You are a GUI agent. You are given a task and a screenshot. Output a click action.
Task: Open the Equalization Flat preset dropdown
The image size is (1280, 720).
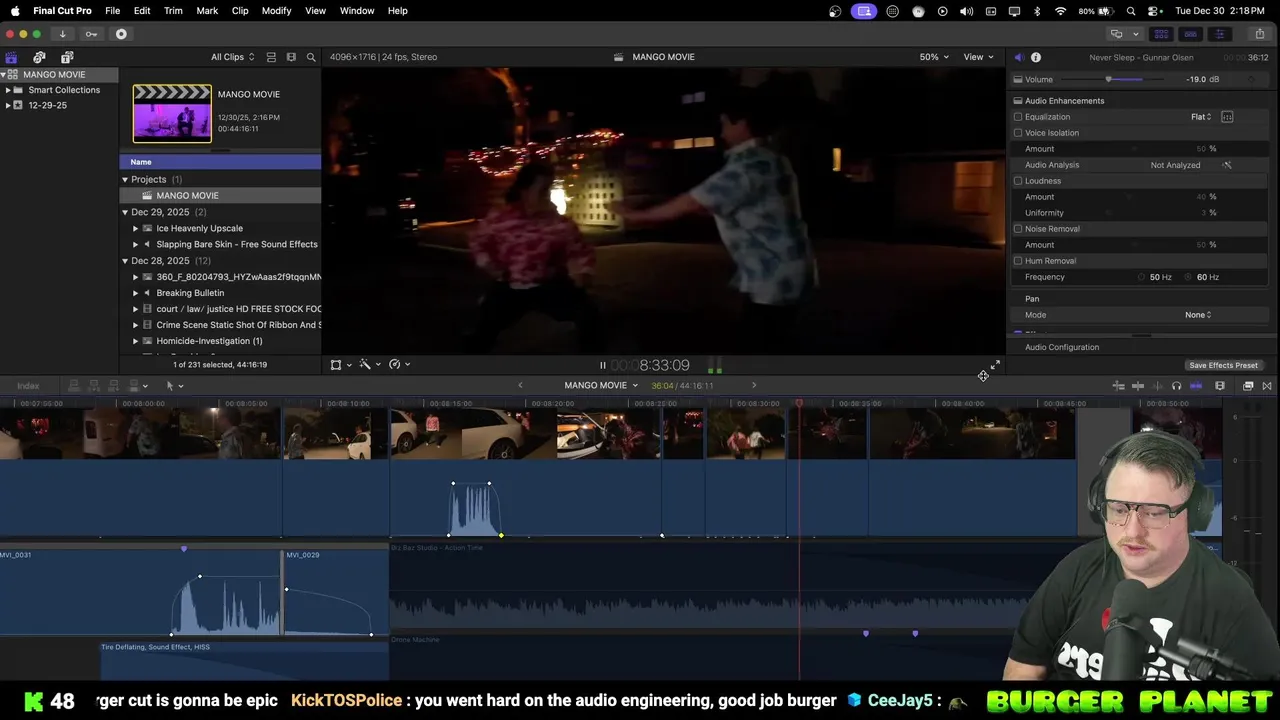tap(1201, 117)
